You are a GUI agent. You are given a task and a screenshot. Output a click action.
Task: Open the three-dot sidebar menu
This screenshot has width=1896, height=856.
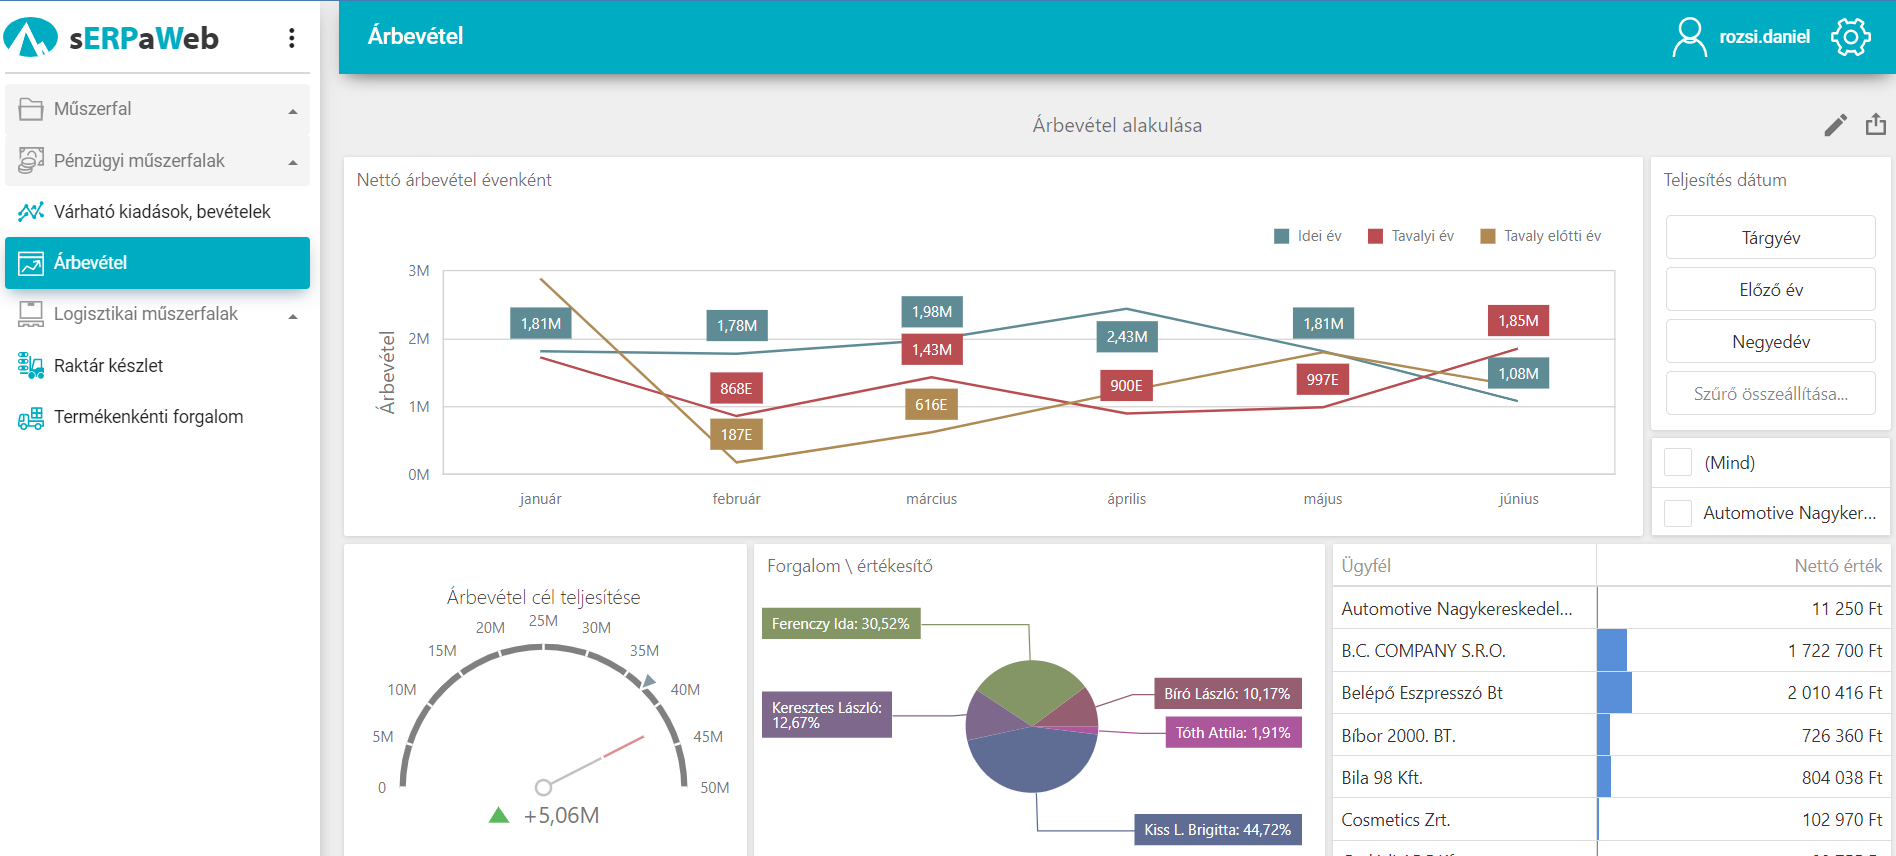click(291, 38)
